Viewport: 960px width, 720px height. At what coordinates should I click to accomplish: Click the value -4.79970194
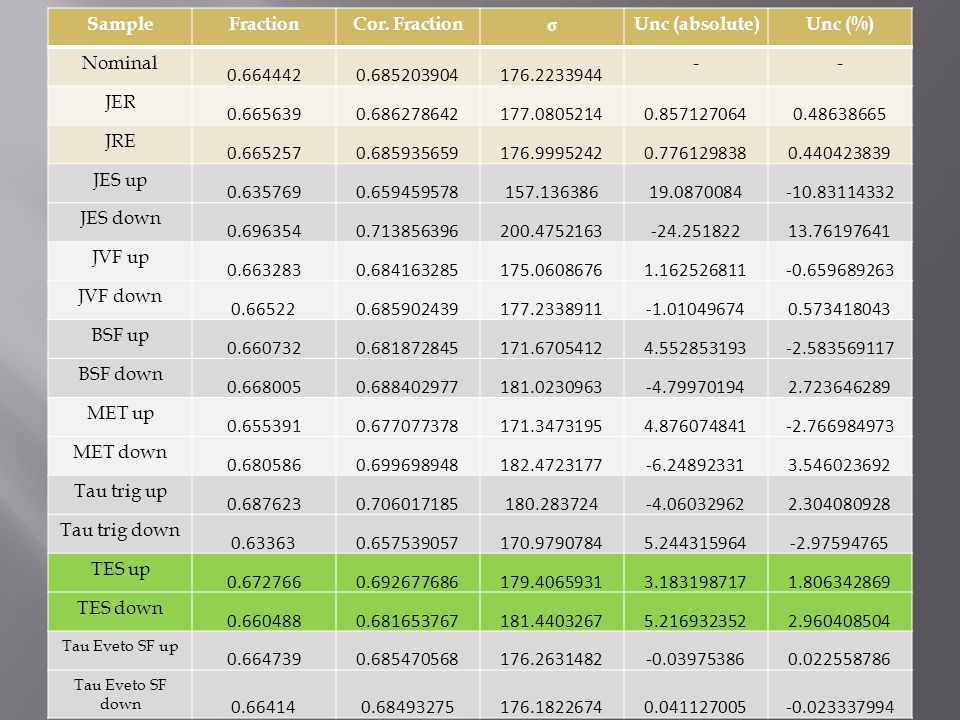[695, 387]
